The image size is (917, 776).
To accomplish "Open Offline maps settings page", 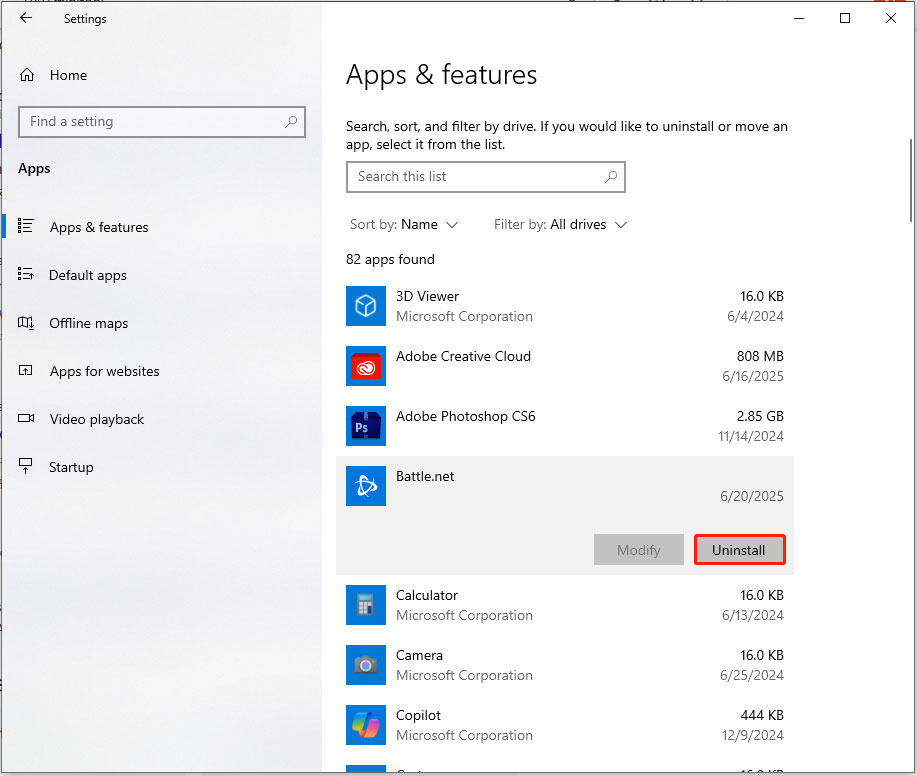I will tap(89, 323).
